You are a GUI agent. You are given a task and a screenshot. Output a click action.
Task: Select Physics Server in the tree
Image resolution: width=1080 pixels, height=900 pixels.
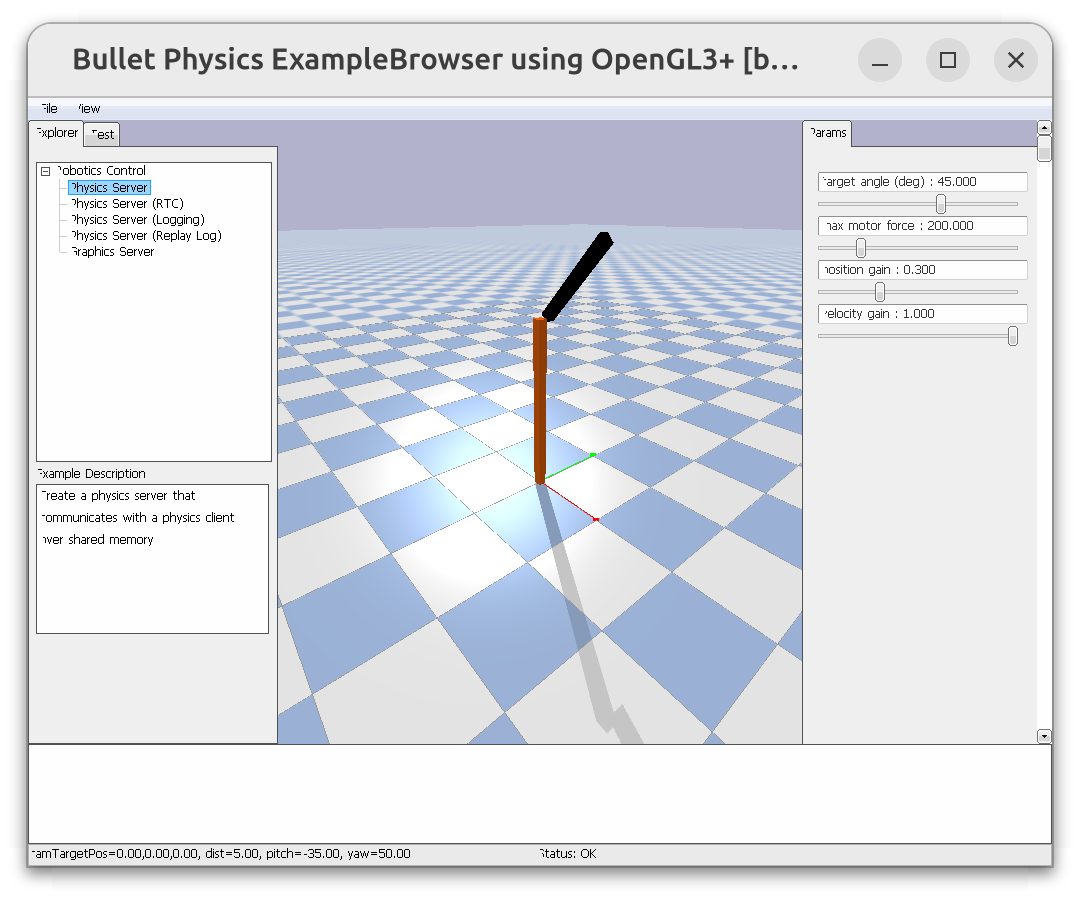pos(110,187)
